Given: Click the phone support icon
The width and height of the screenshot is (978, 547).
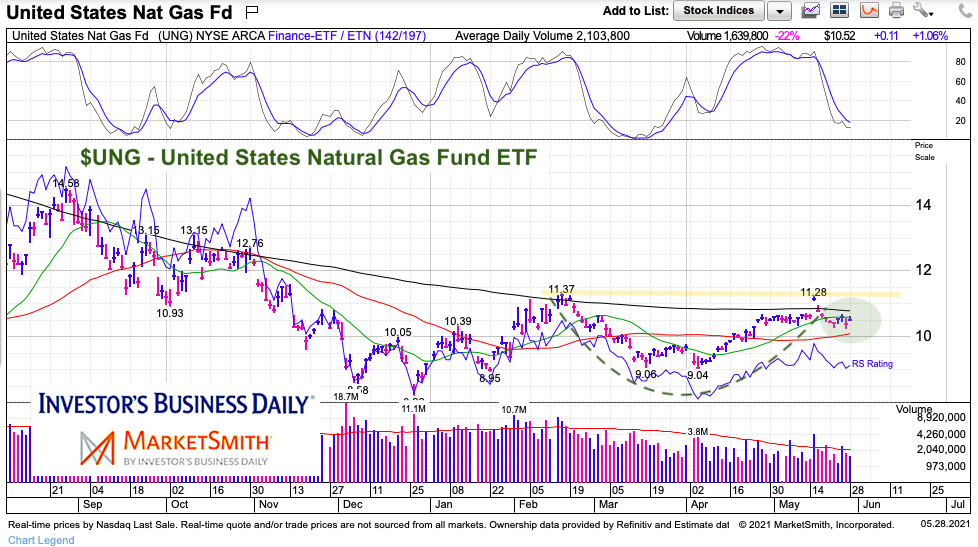Looking at the screenshot, I should pyautogui.click(x=964, y=10).
